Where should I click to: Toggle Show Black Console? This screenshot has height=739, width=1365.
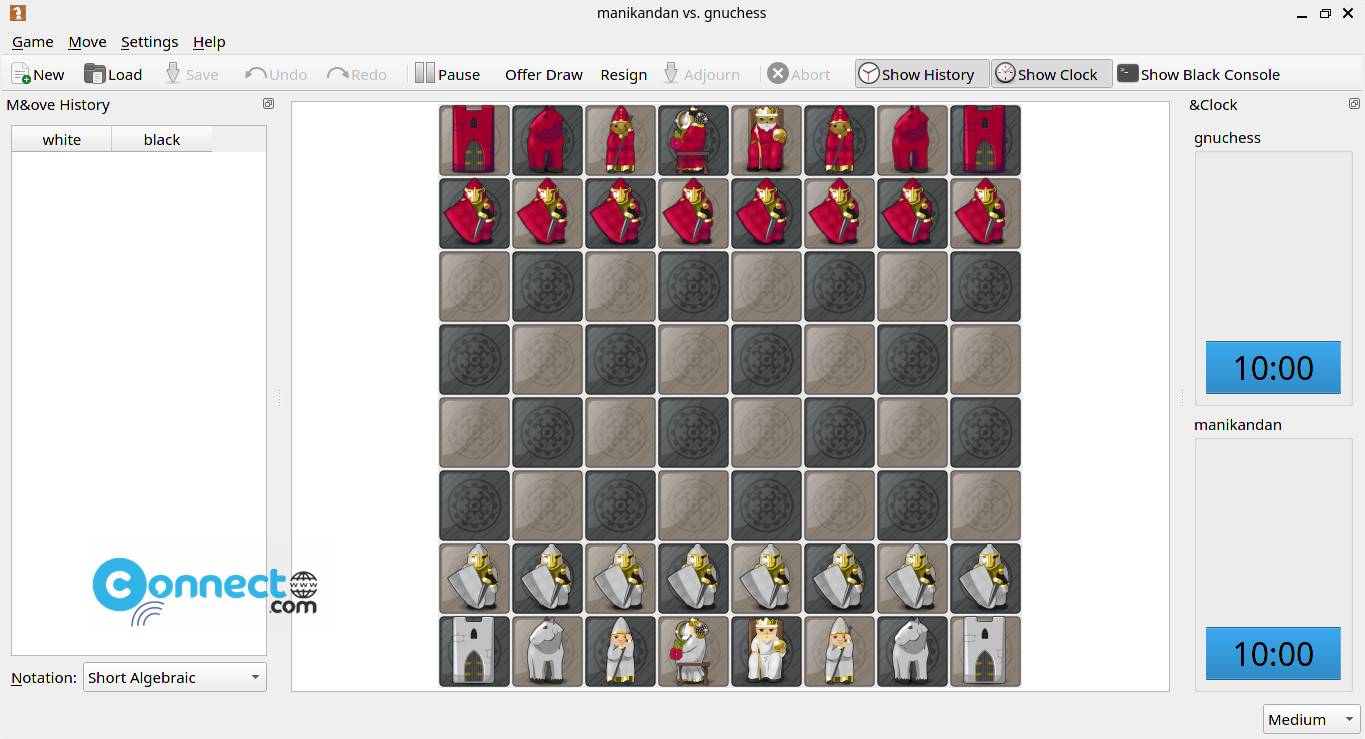[x=1198, y=74]
